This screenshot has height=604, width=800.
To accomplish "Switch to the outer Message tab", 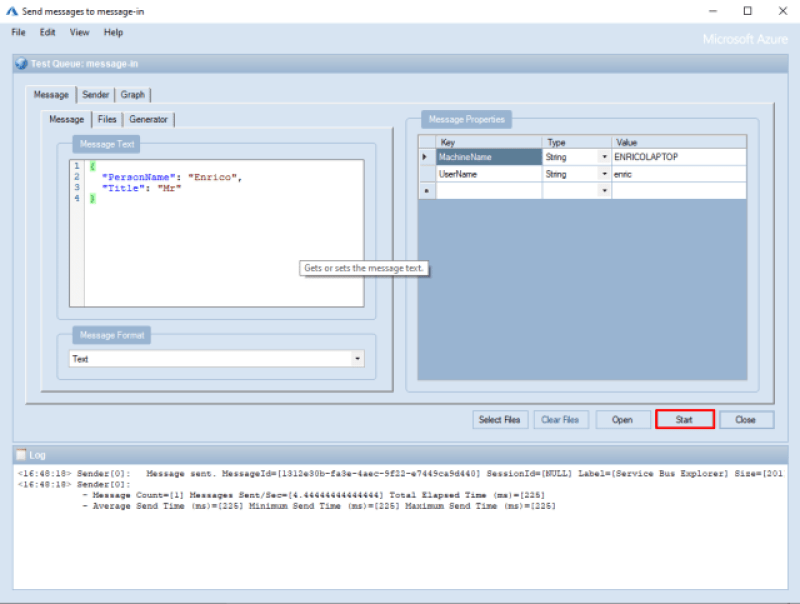I will coord(51,94).
